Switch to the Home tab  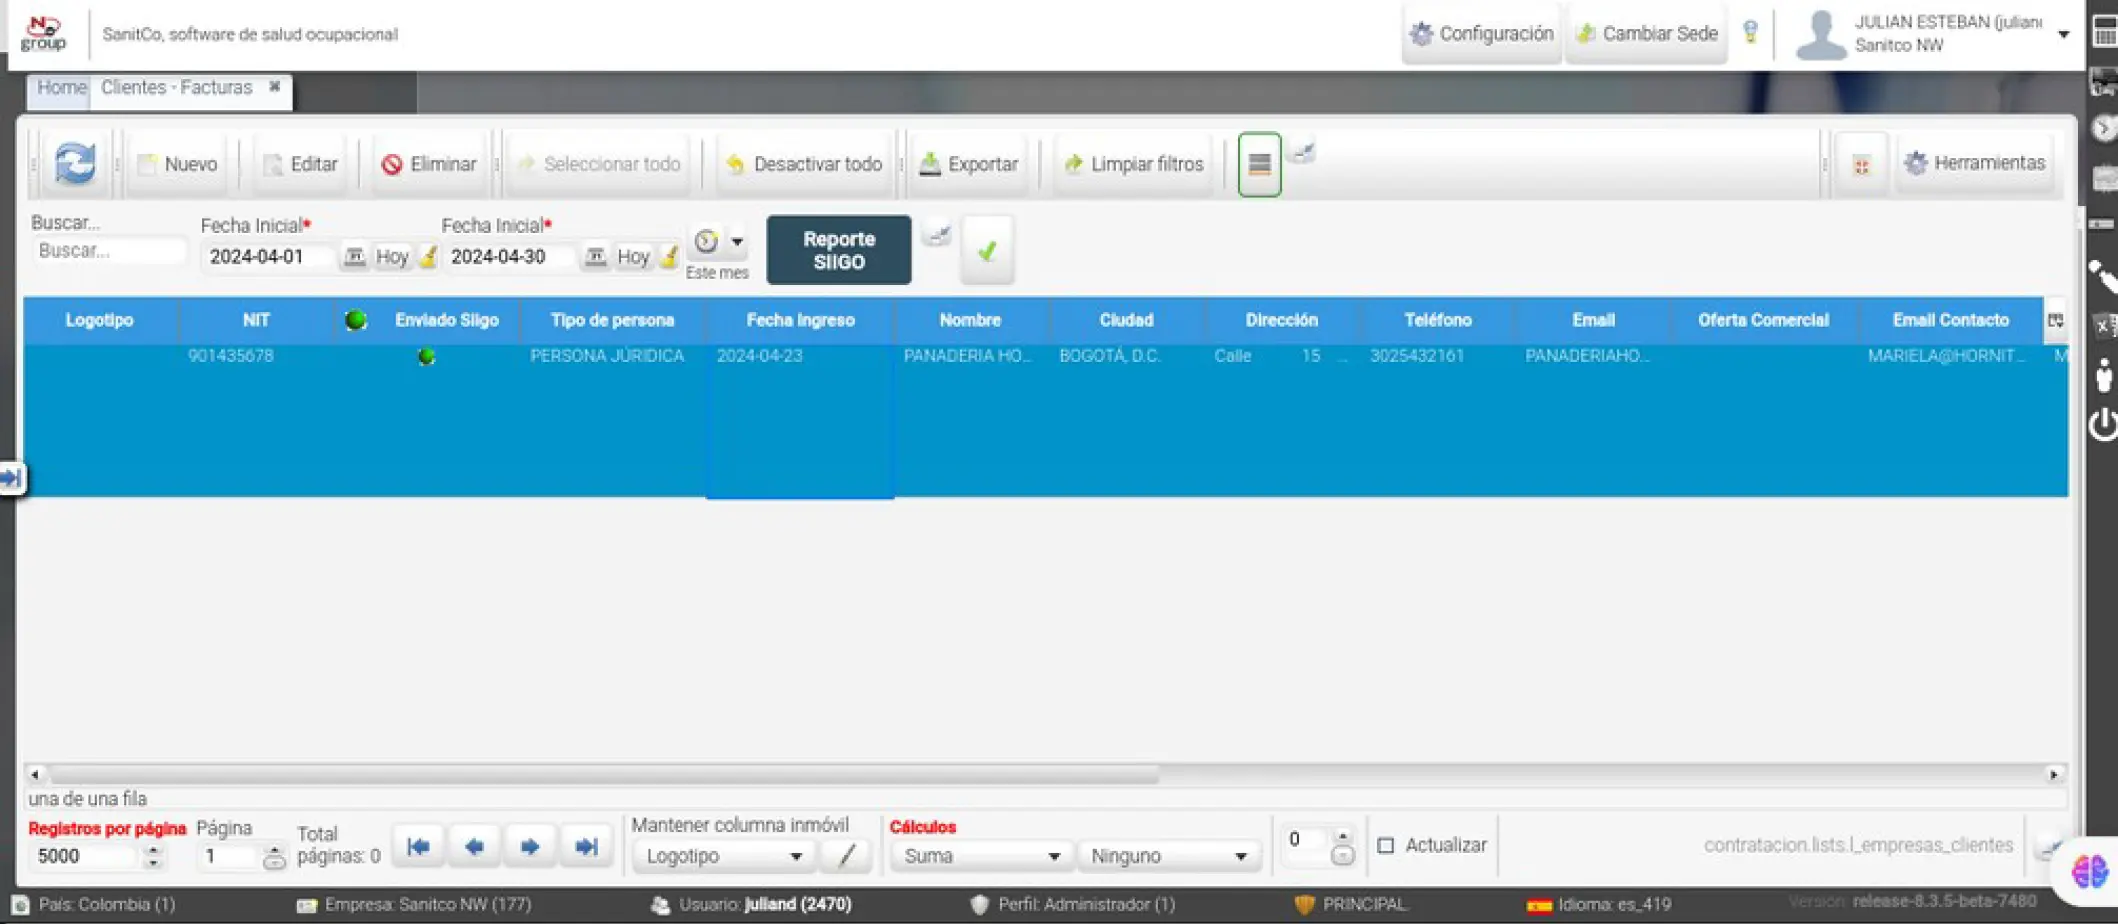pyautogui.click(x=61, y=88)
